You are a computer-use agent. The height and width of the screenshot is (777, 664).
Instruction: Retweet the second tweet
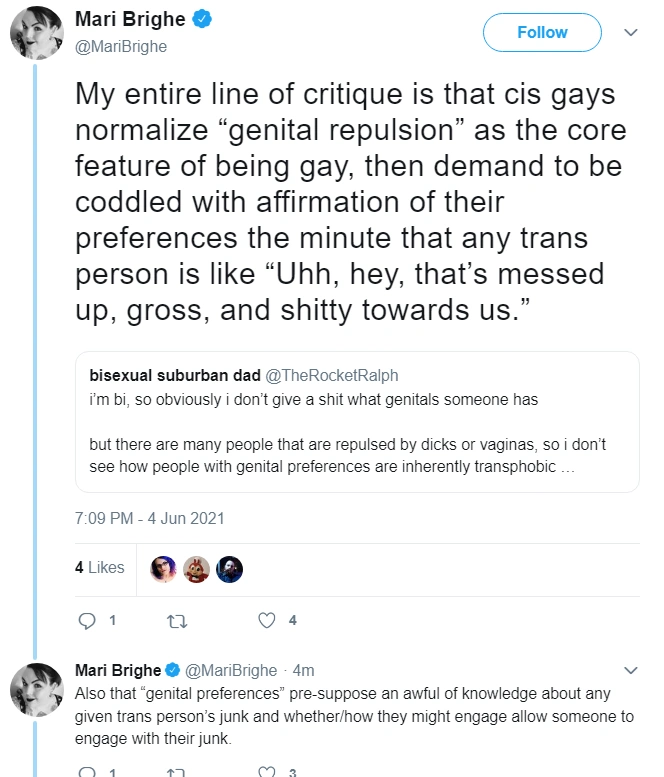pos(177,772)
